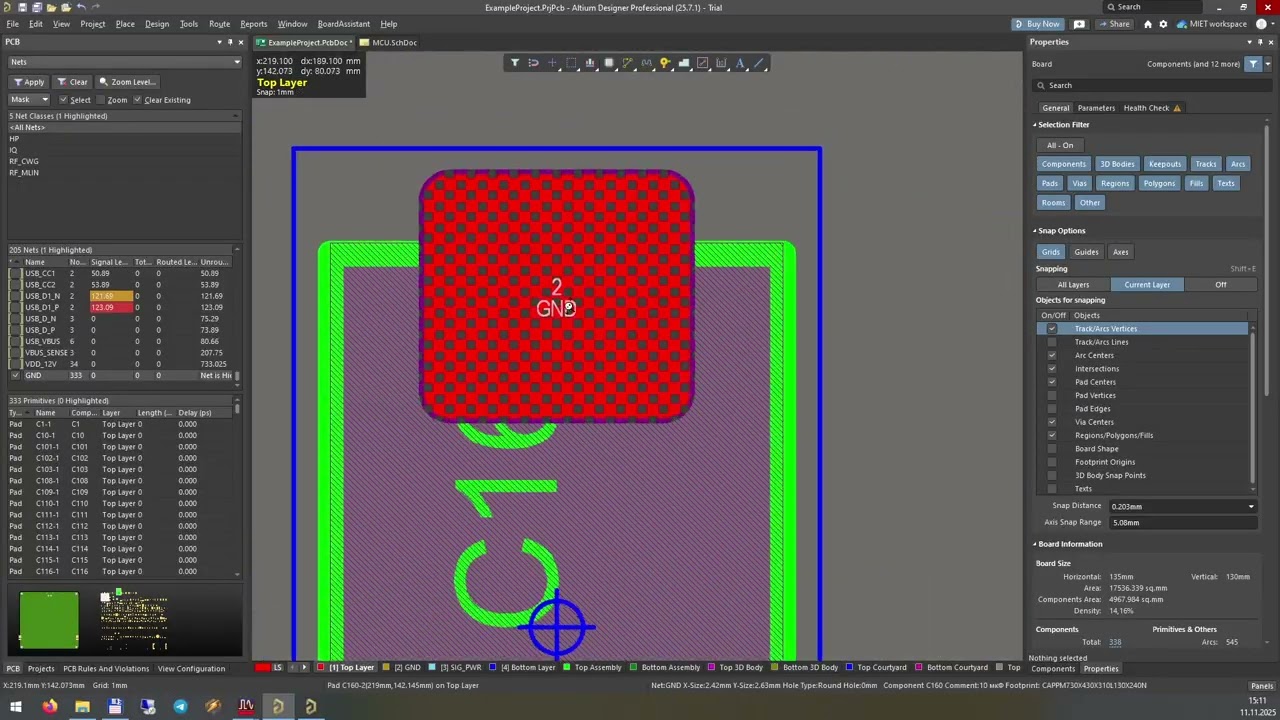Click the place dimension icon
The width and height of the screenshot is (1280, 720).
click(721, 63)
